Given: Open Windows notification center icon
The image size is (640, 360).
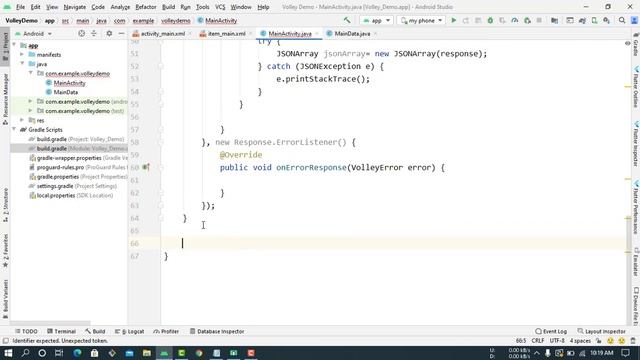Looking at the screenshot, I should click(x=625, y=353).
